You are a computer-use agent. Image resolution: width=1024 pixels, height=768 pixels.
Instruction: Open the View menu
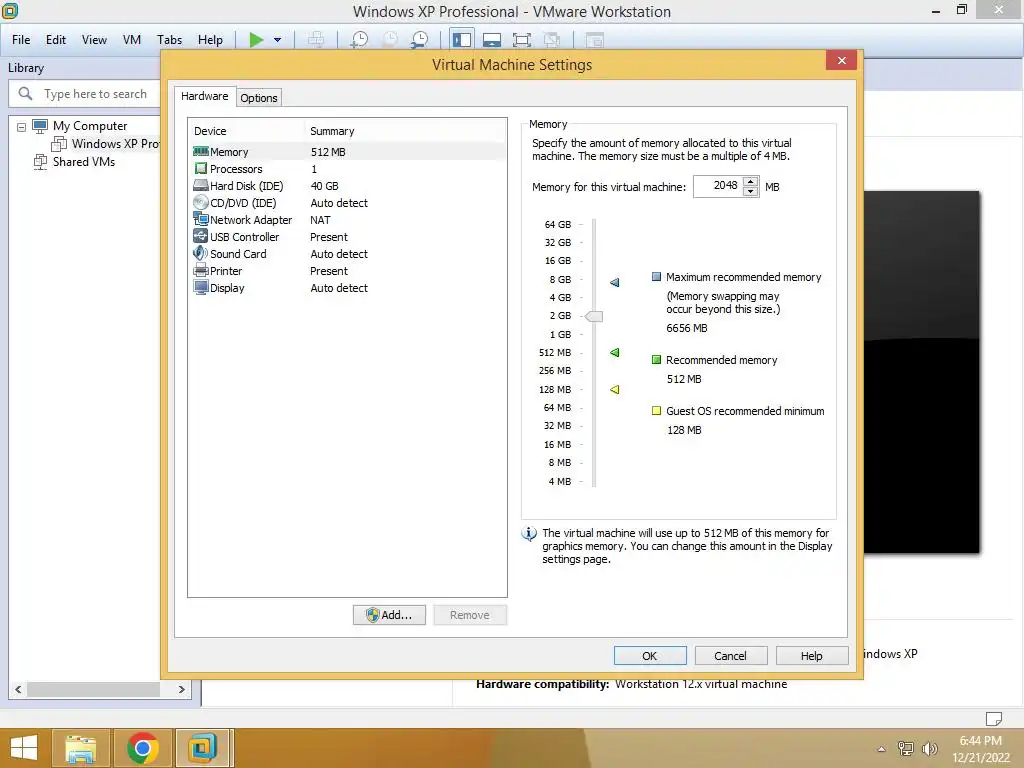pos(94,40)
